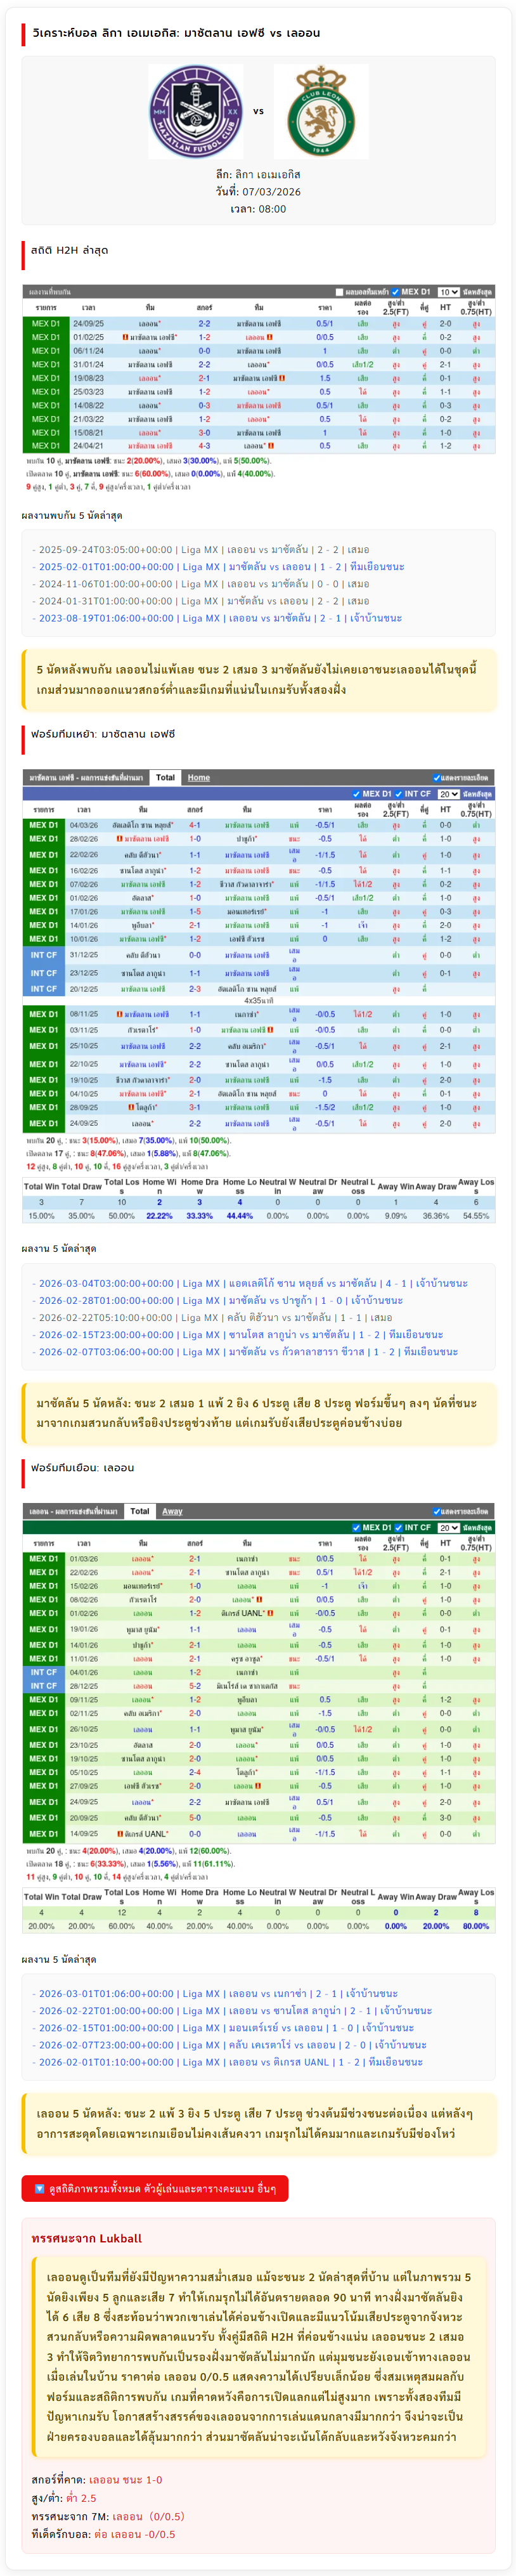Select the Total tab in Mazatlán form table
Screen dimensions: 516x2576
pos(165,777)
